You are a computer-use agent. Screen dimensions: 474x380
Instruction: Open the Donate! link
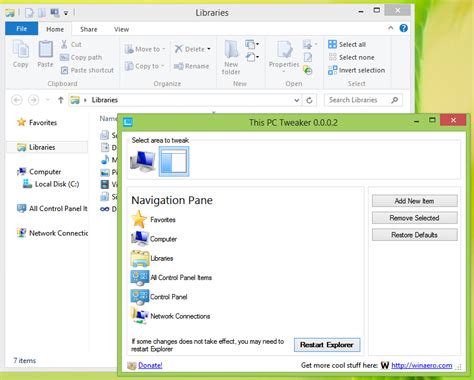pyautogui.click(x=150, y=365)
